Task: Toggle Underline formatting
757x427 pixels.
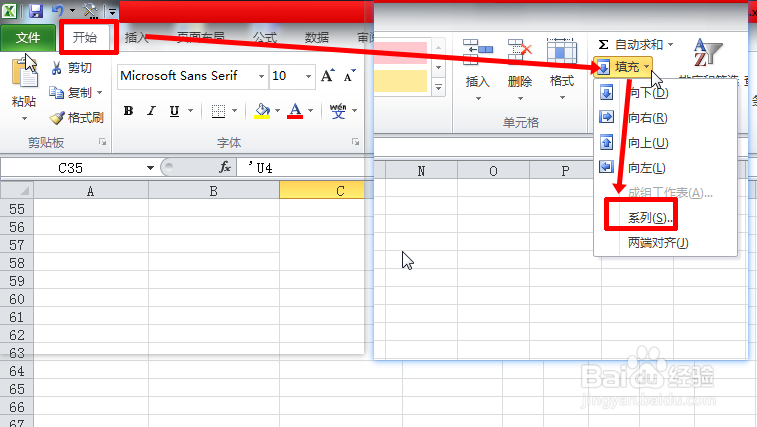Action: point(174,111)
